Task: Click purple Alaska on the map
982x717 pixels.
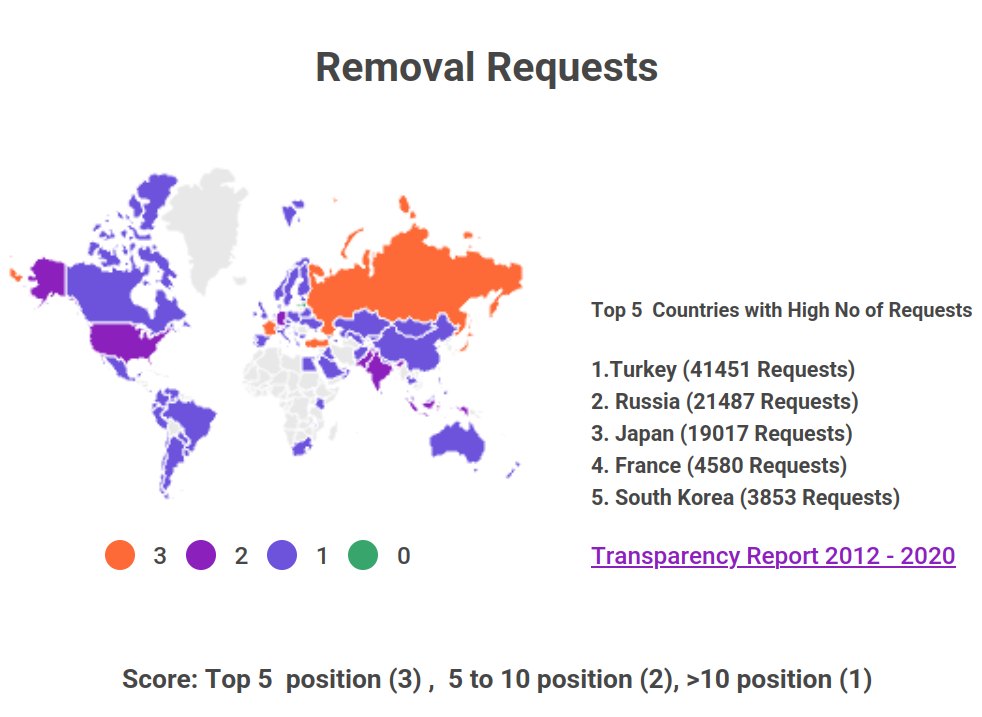Action: 45,275
